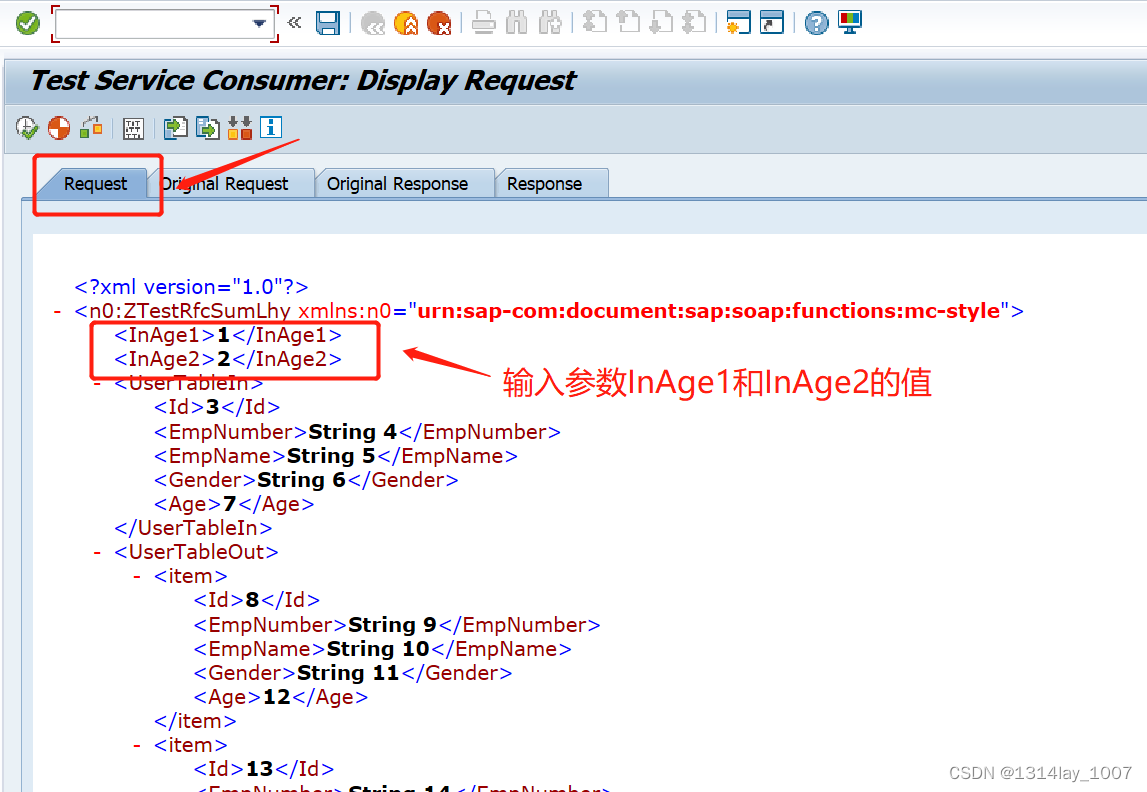This screenshot has width=1147, height=792.
Task: Click the clock with green check icon
Action: click(27, 128)
